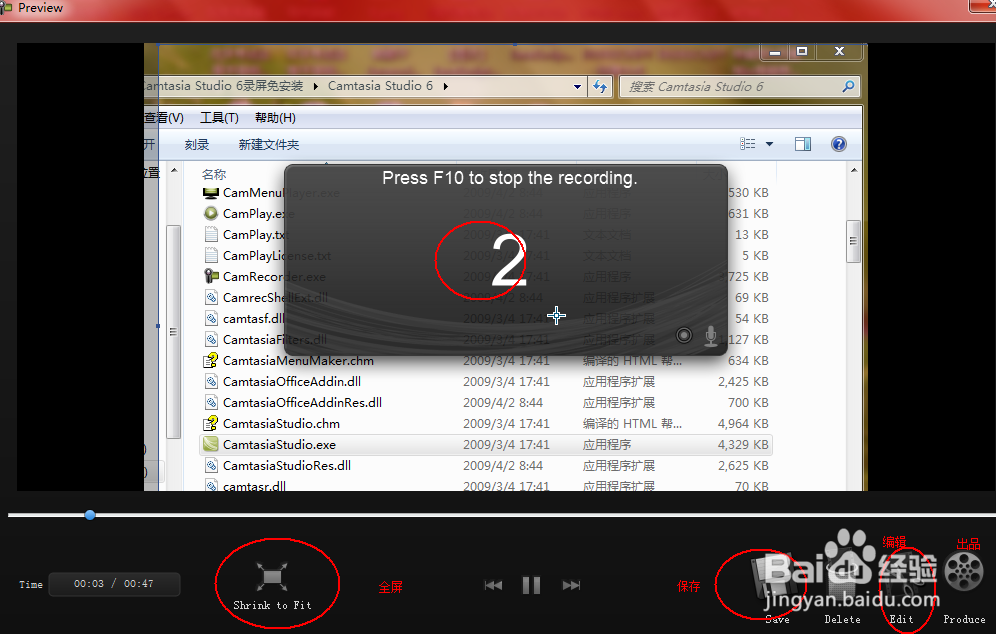
Task: Open Explorer help with the blue question icon
Action: (x=838, y=144)
